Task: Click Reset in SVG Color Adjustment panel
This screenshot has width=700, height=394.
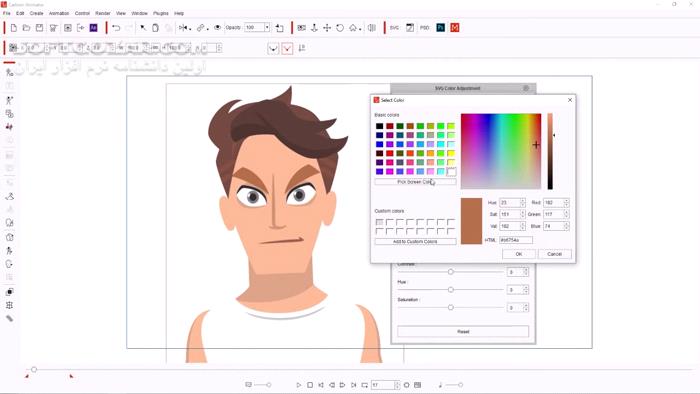Action: click(x=463, y=332)
